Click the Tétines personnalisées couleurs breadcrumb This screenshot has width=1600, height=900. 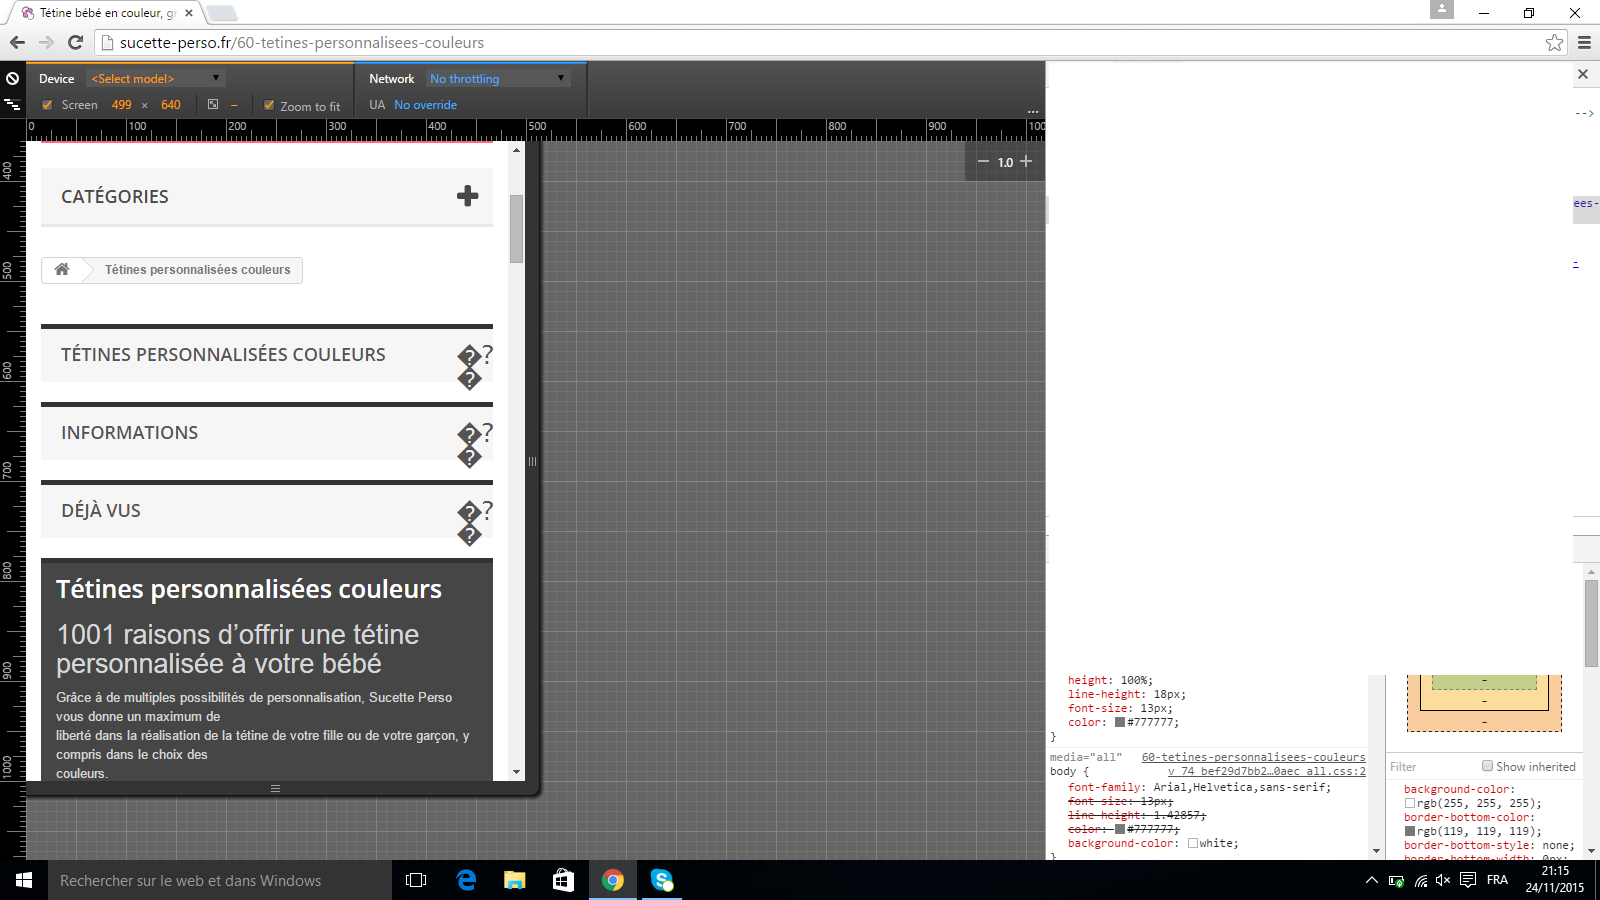(198, 270)
